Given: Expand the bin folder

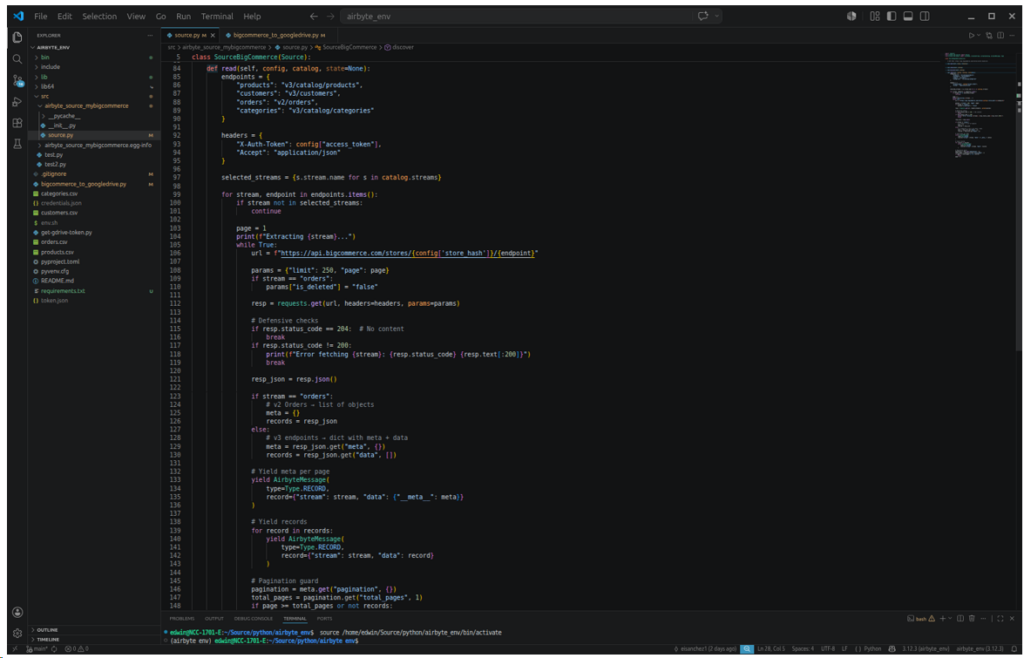Looking at the screenshot, I should [x=94, y=57].
